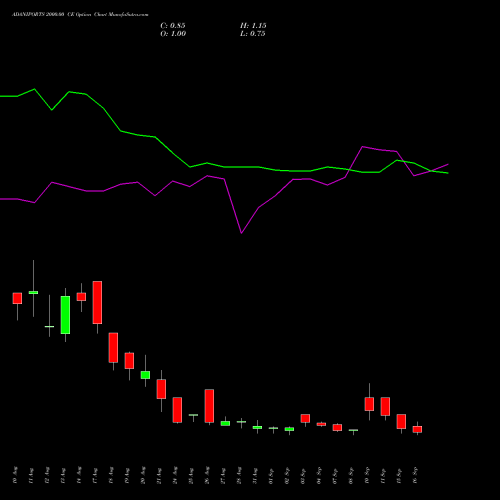Click the 07 Sep date label

tap(335, 475)
